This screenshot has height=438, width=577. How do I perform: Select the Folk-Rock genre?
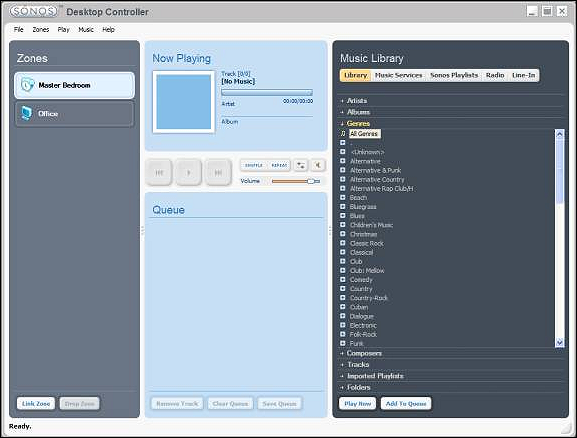(x=363, y=334)
